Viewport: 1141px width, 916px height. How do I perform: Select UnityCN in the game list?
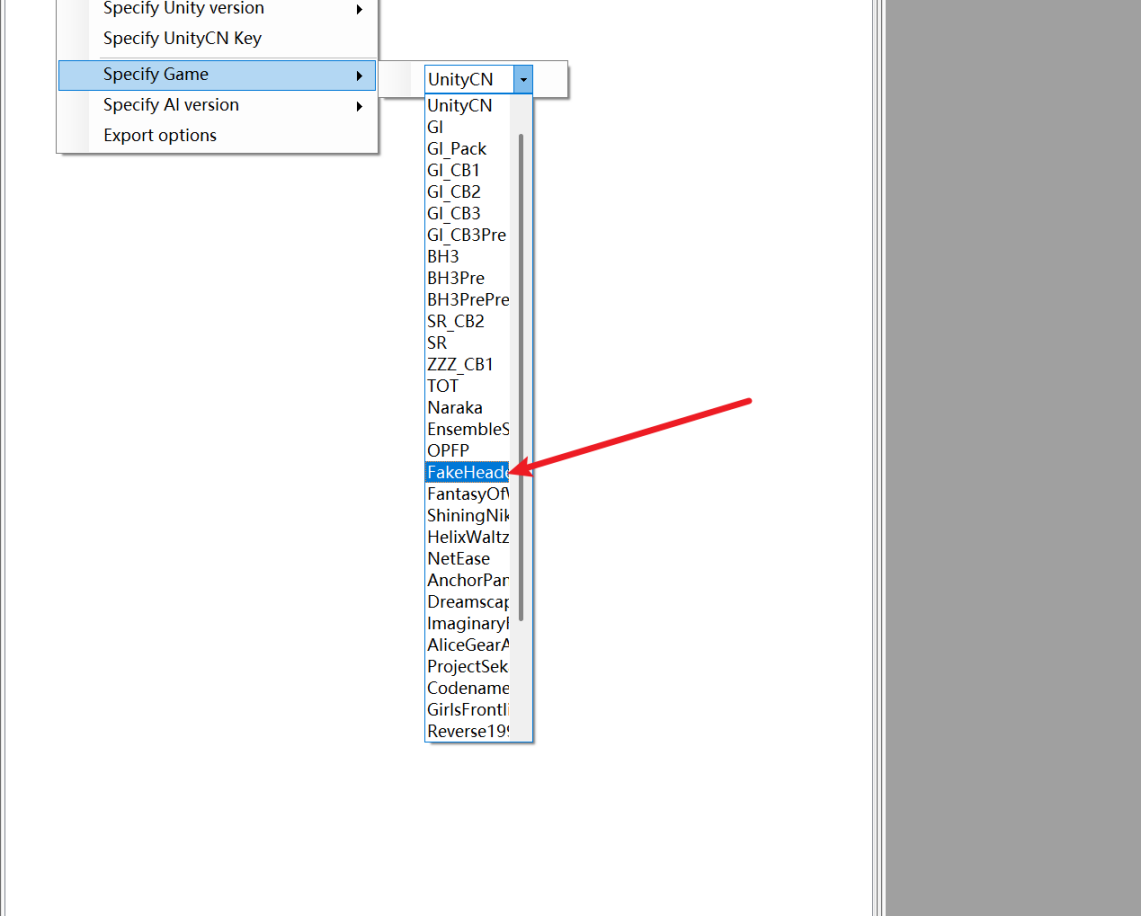[x=467, y=105]
